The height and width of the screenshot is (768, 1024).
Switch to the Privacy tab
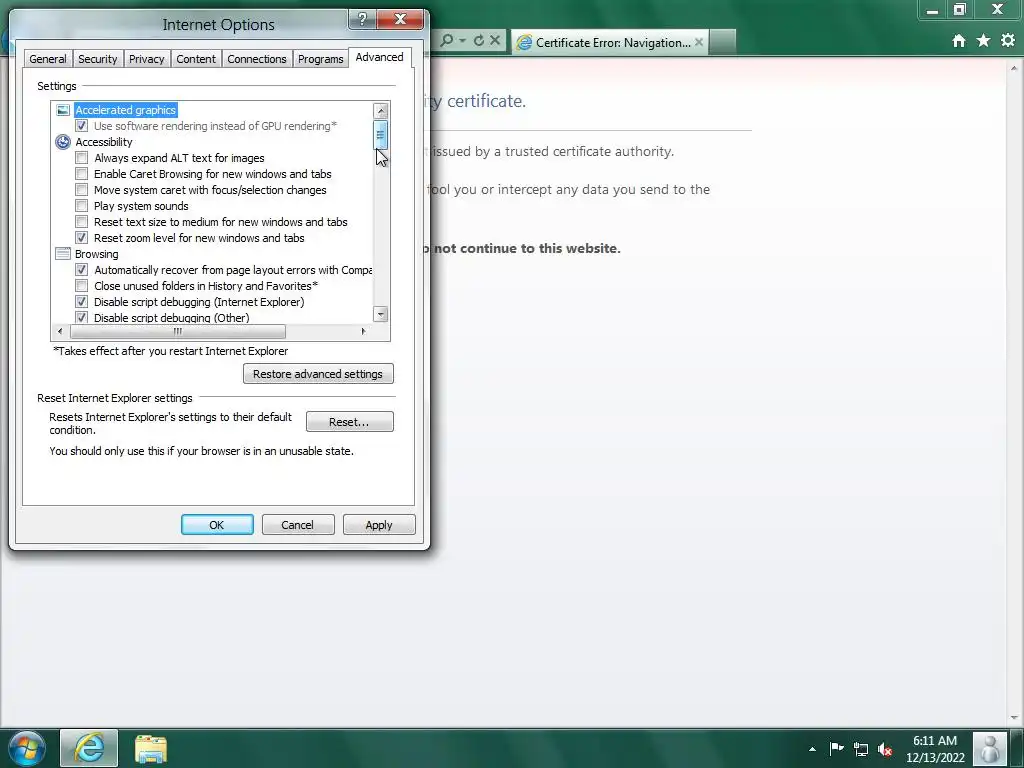[x=146, y=59]
